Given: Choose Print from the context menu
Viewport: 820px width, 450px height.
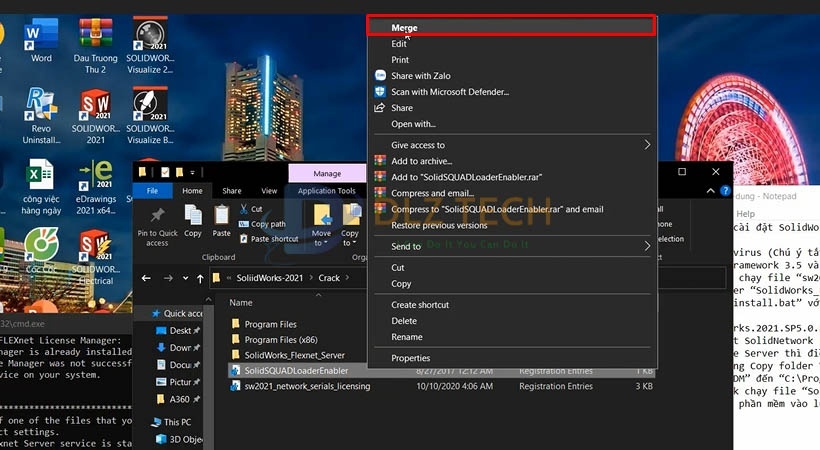Looking at the screenshot, I should pyautogui.click(x=511, y=60).
